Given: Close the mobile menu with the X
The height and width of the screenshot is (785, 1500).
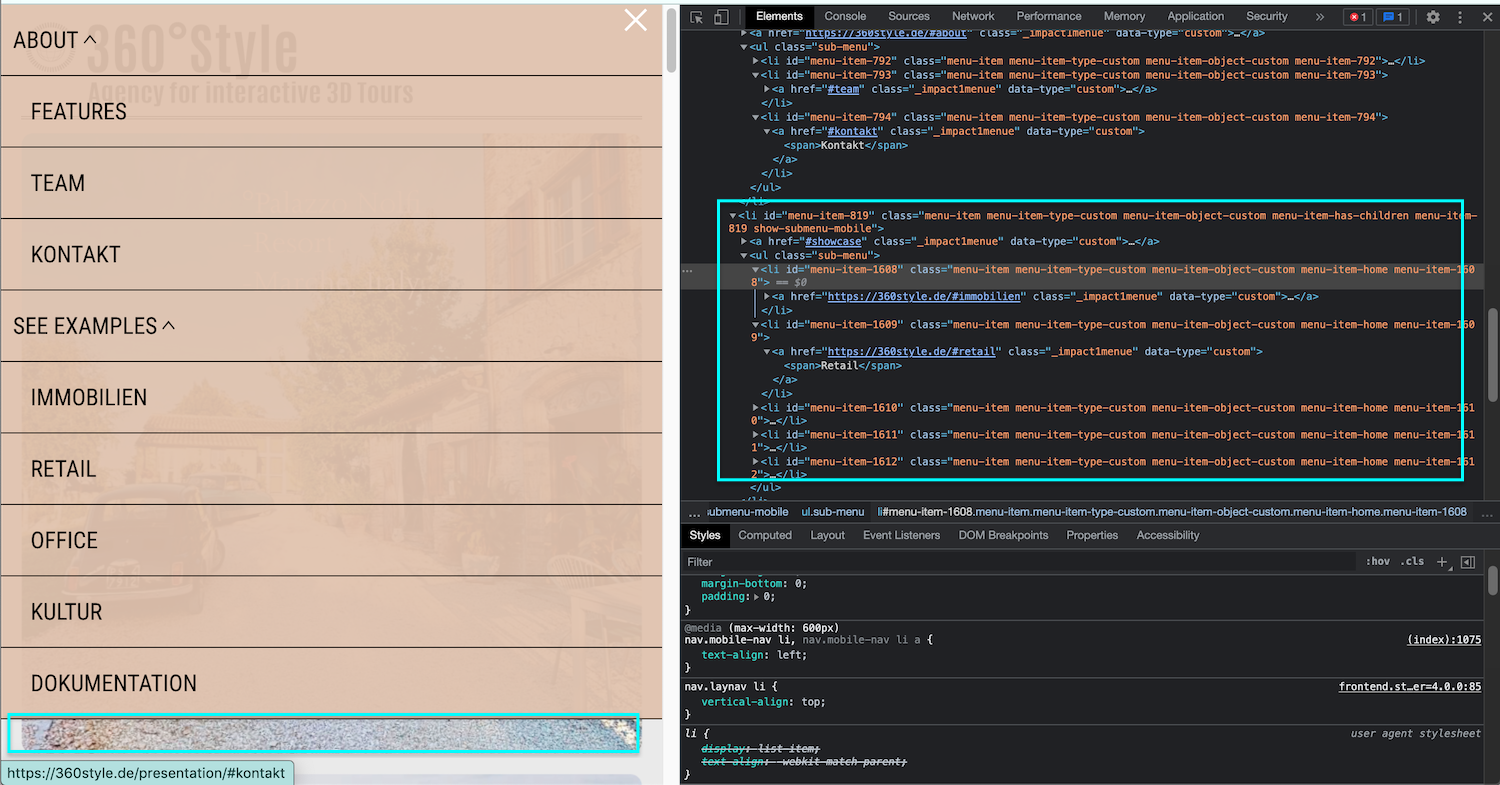Looking at the screenshot, I should 635,20.
